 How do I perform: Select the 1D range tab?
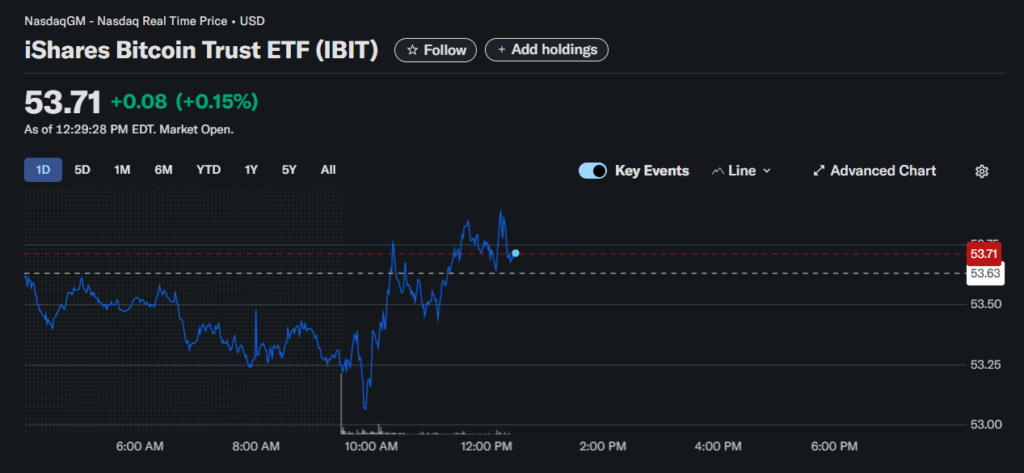point(43,170)
